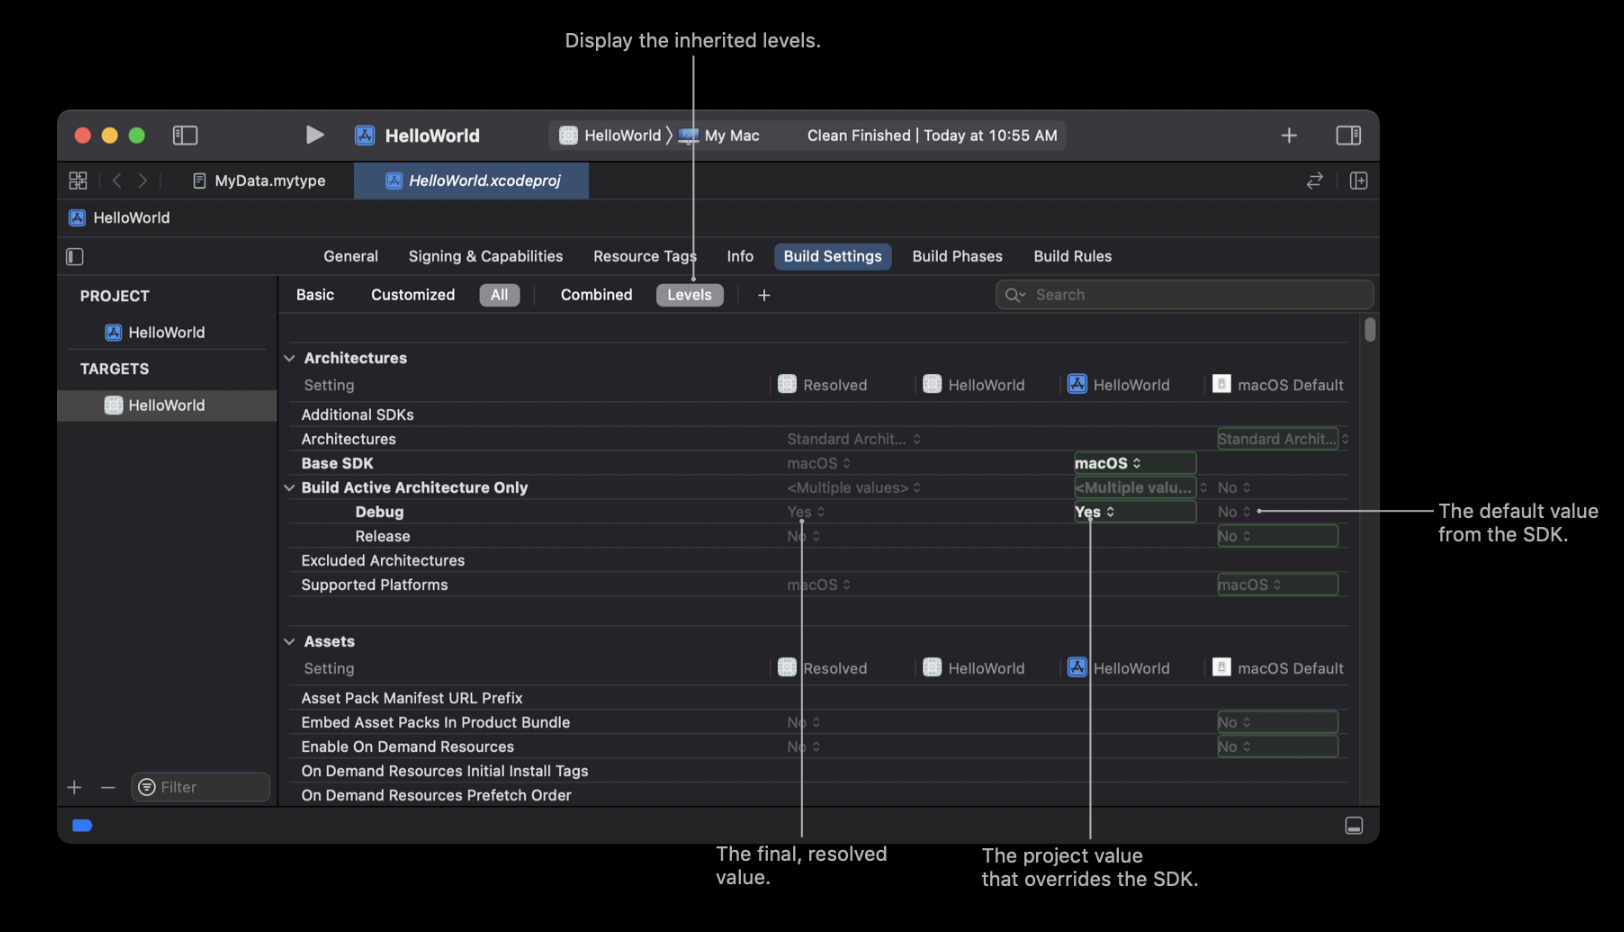Viewport: 1624px width, 932px height.
Task: Click the vertical scrollbar of settings list
Action: pyautogui.click(x=1369, y=329)
